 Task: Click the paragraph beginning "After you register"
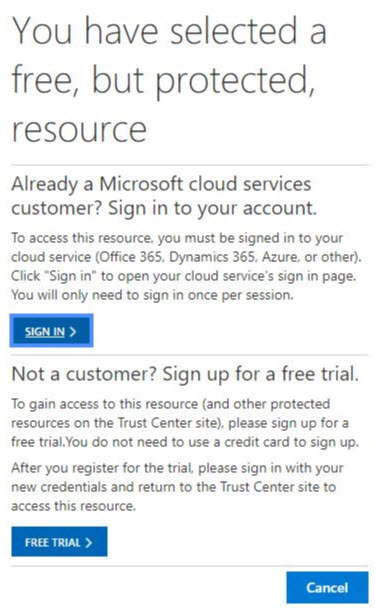click(x=177, y=487)
